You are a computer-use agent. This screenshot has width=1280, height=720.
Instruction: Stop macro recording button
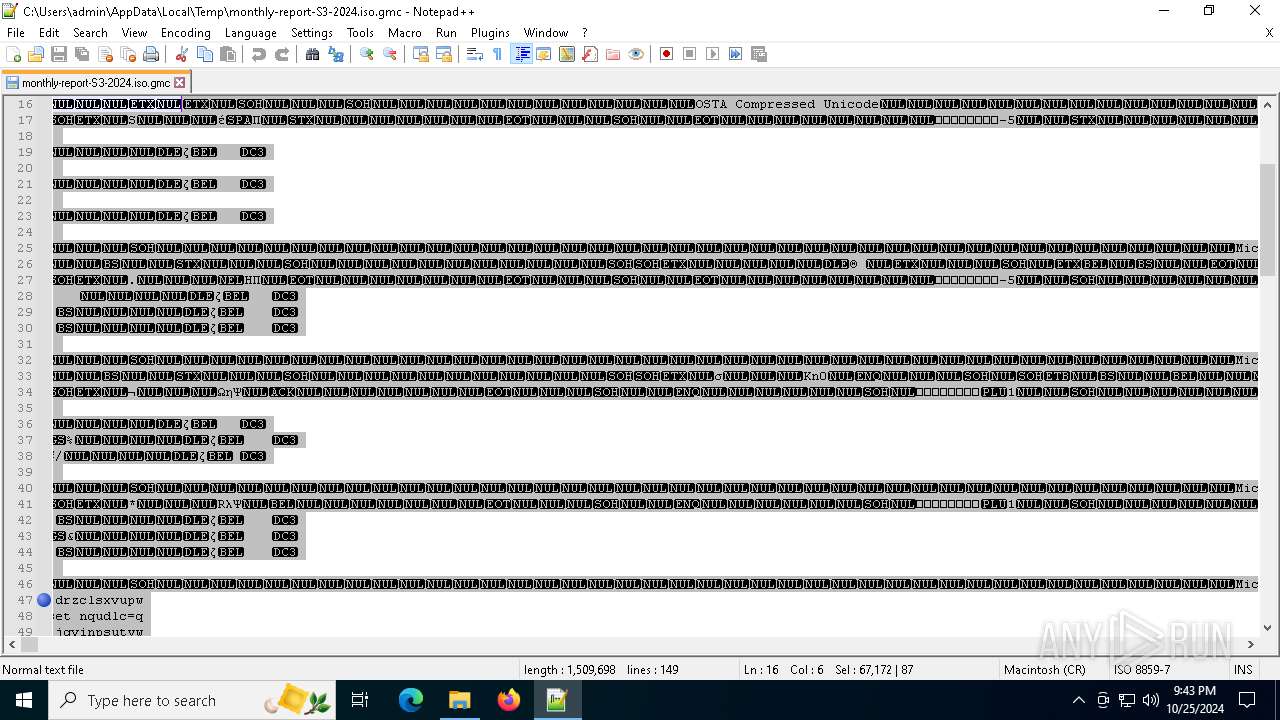point(690,54)
